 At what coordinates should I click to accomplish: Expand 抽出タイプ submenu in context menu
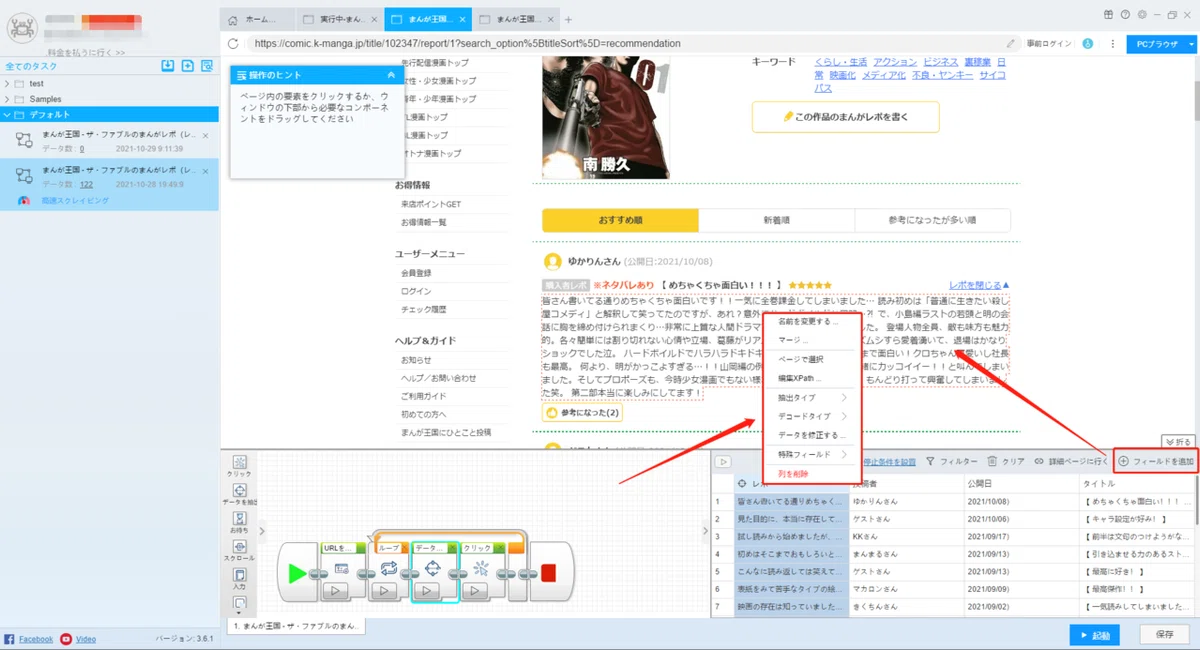click(843, 398)
